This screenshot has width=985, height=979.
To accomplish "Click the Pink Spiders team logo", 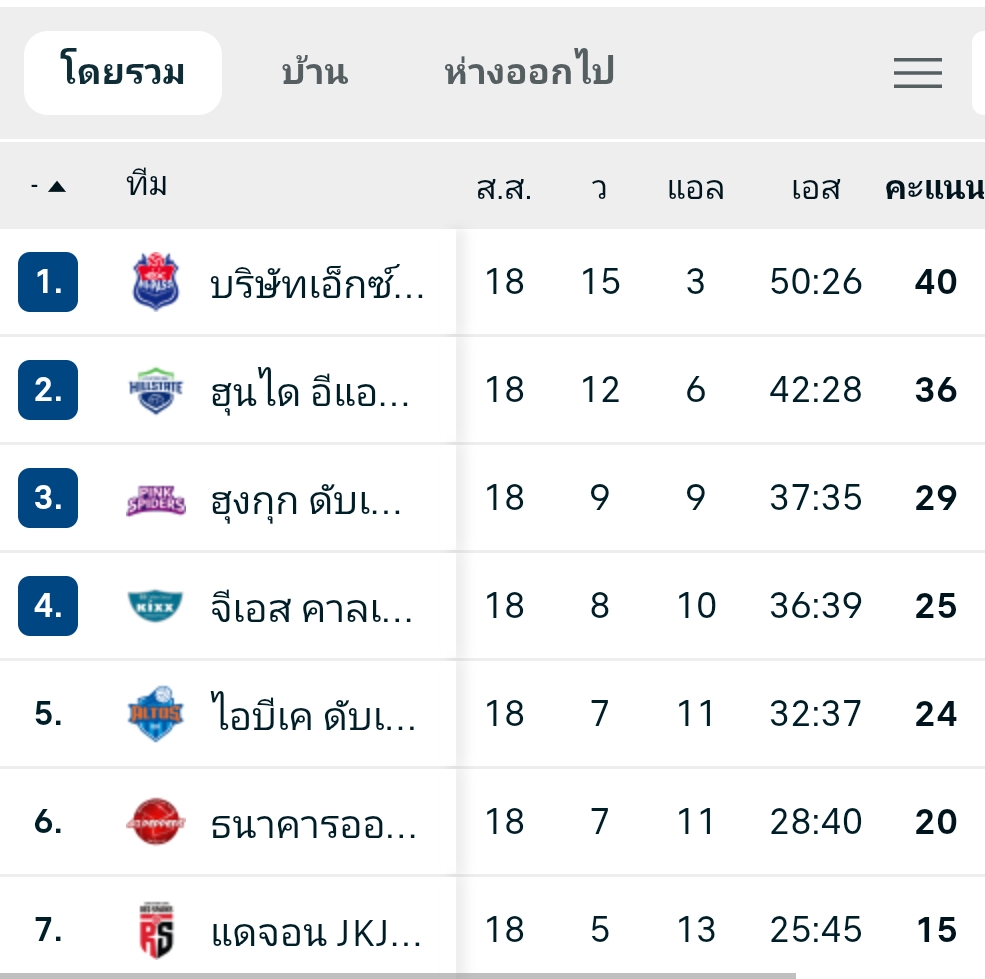I will click(x=158, y=498).
